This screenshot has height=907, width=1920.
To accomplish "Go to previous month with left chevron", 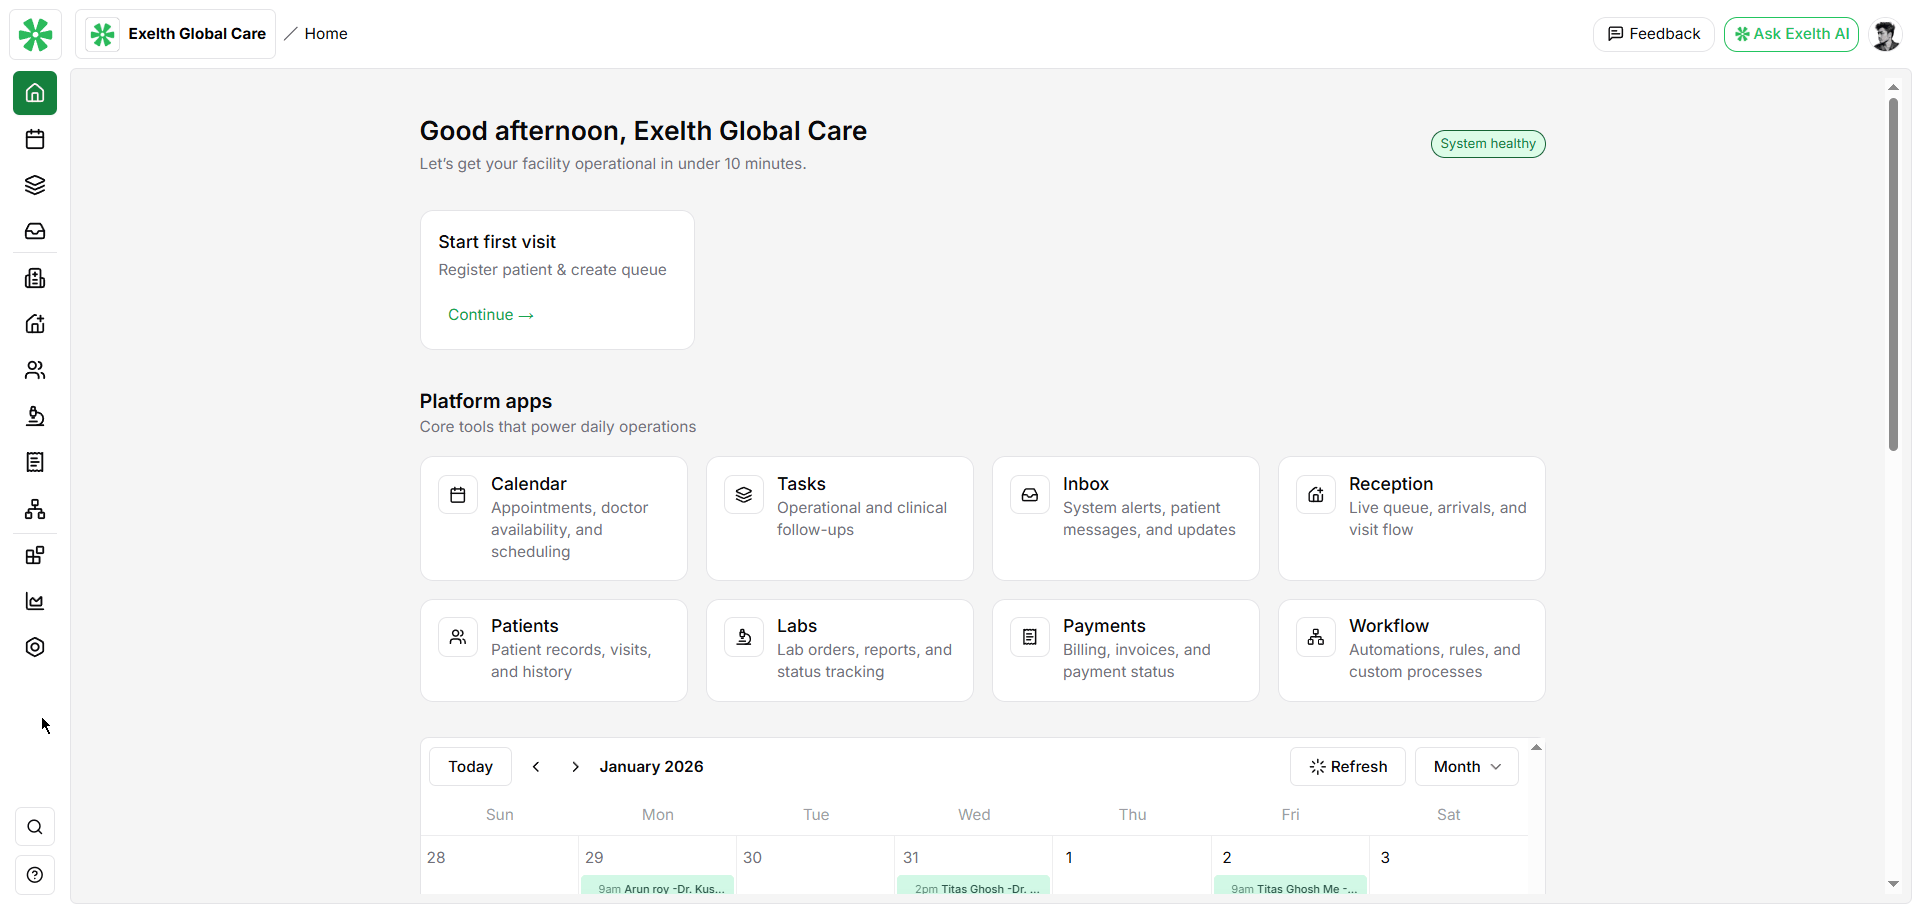I will tap(536, 767).
